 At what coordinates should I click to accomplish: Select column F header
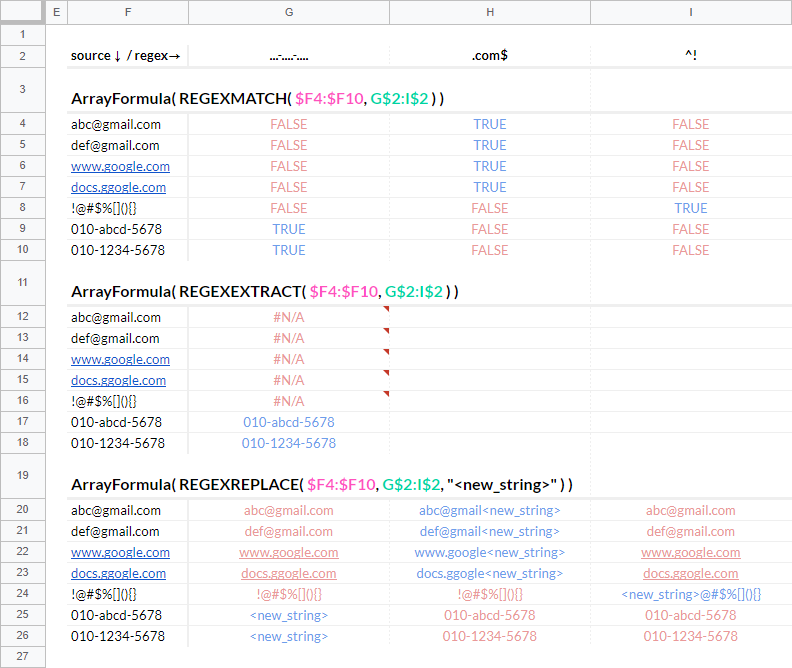(x=128, y=12)
